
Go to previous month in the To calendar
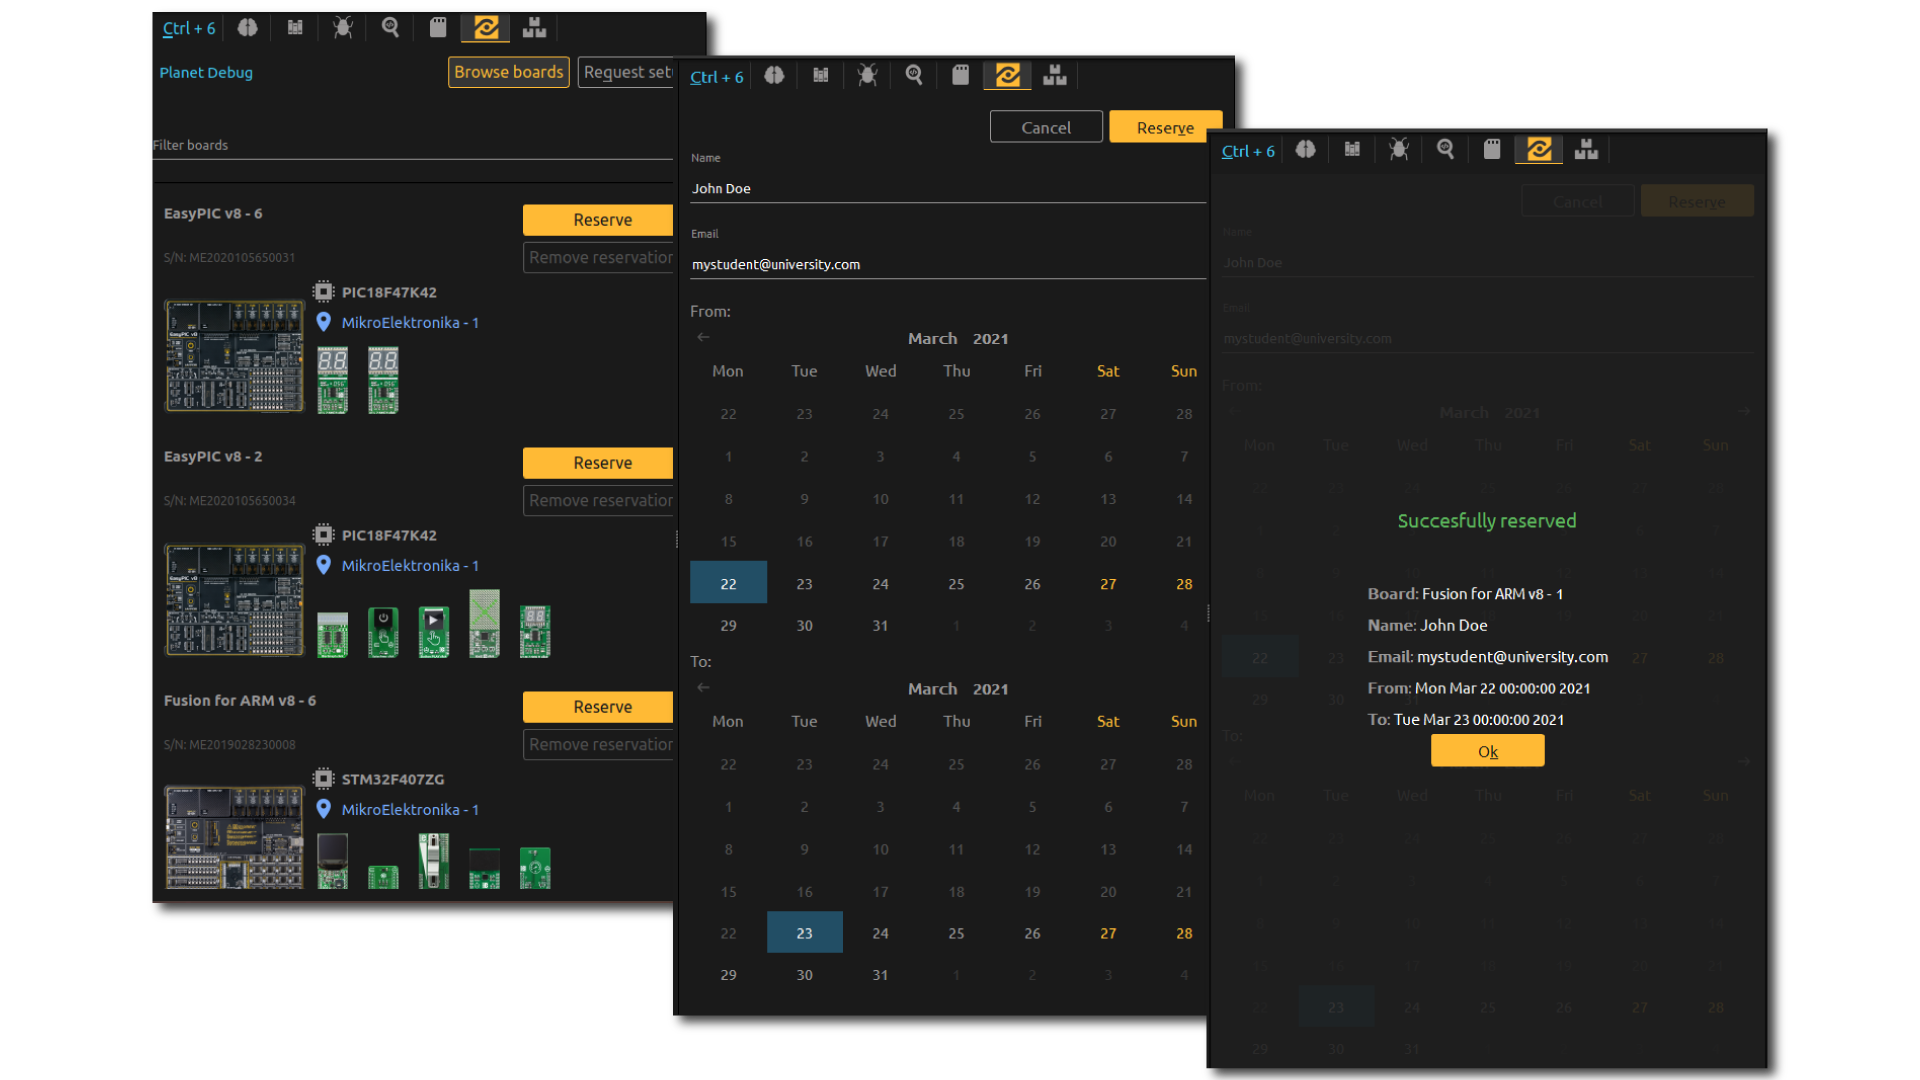pos(703,687)
